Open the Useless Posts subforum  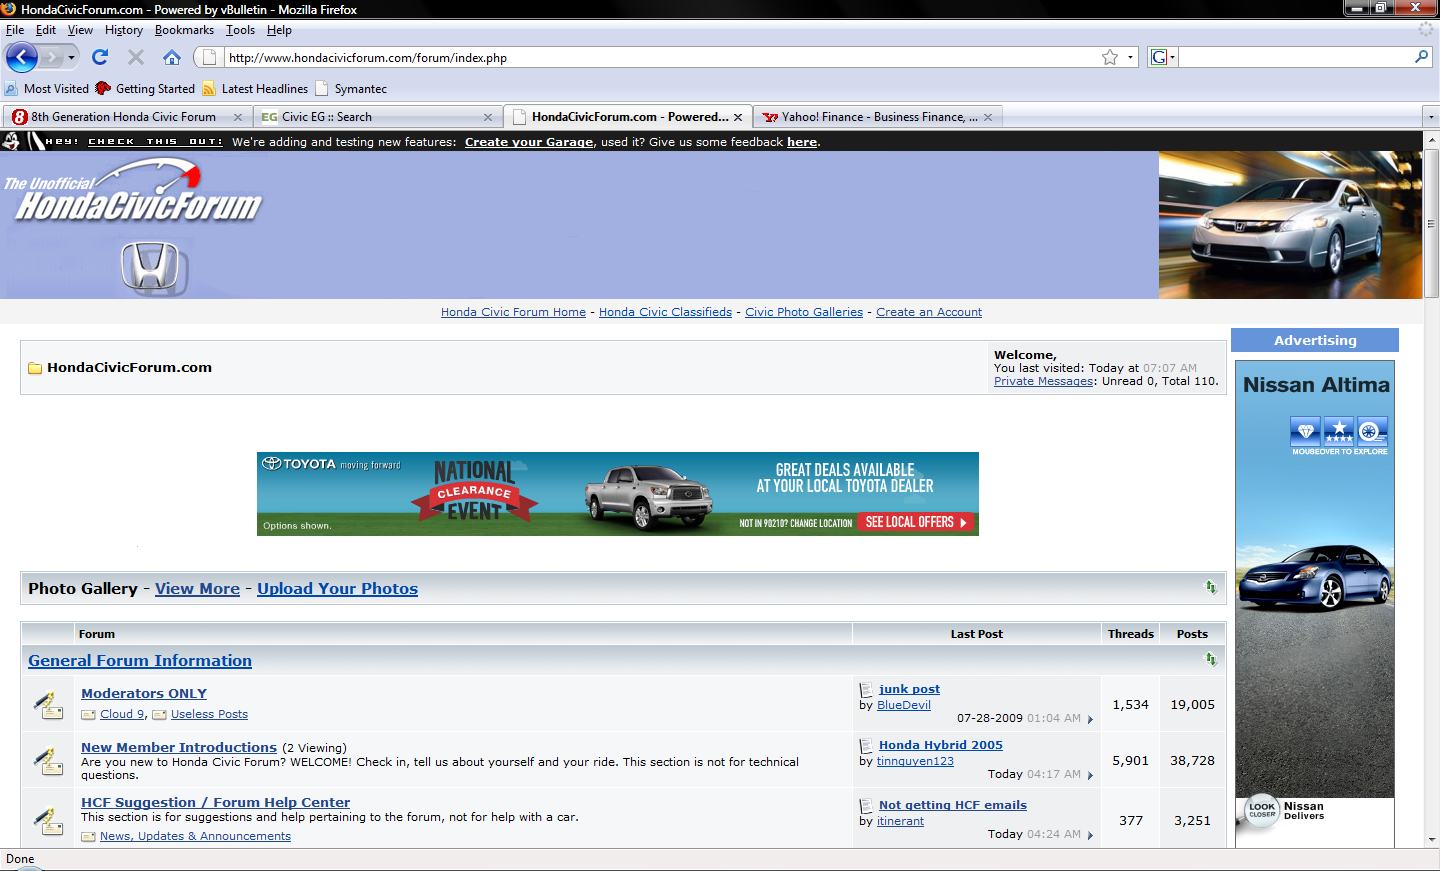click(209, 714)
